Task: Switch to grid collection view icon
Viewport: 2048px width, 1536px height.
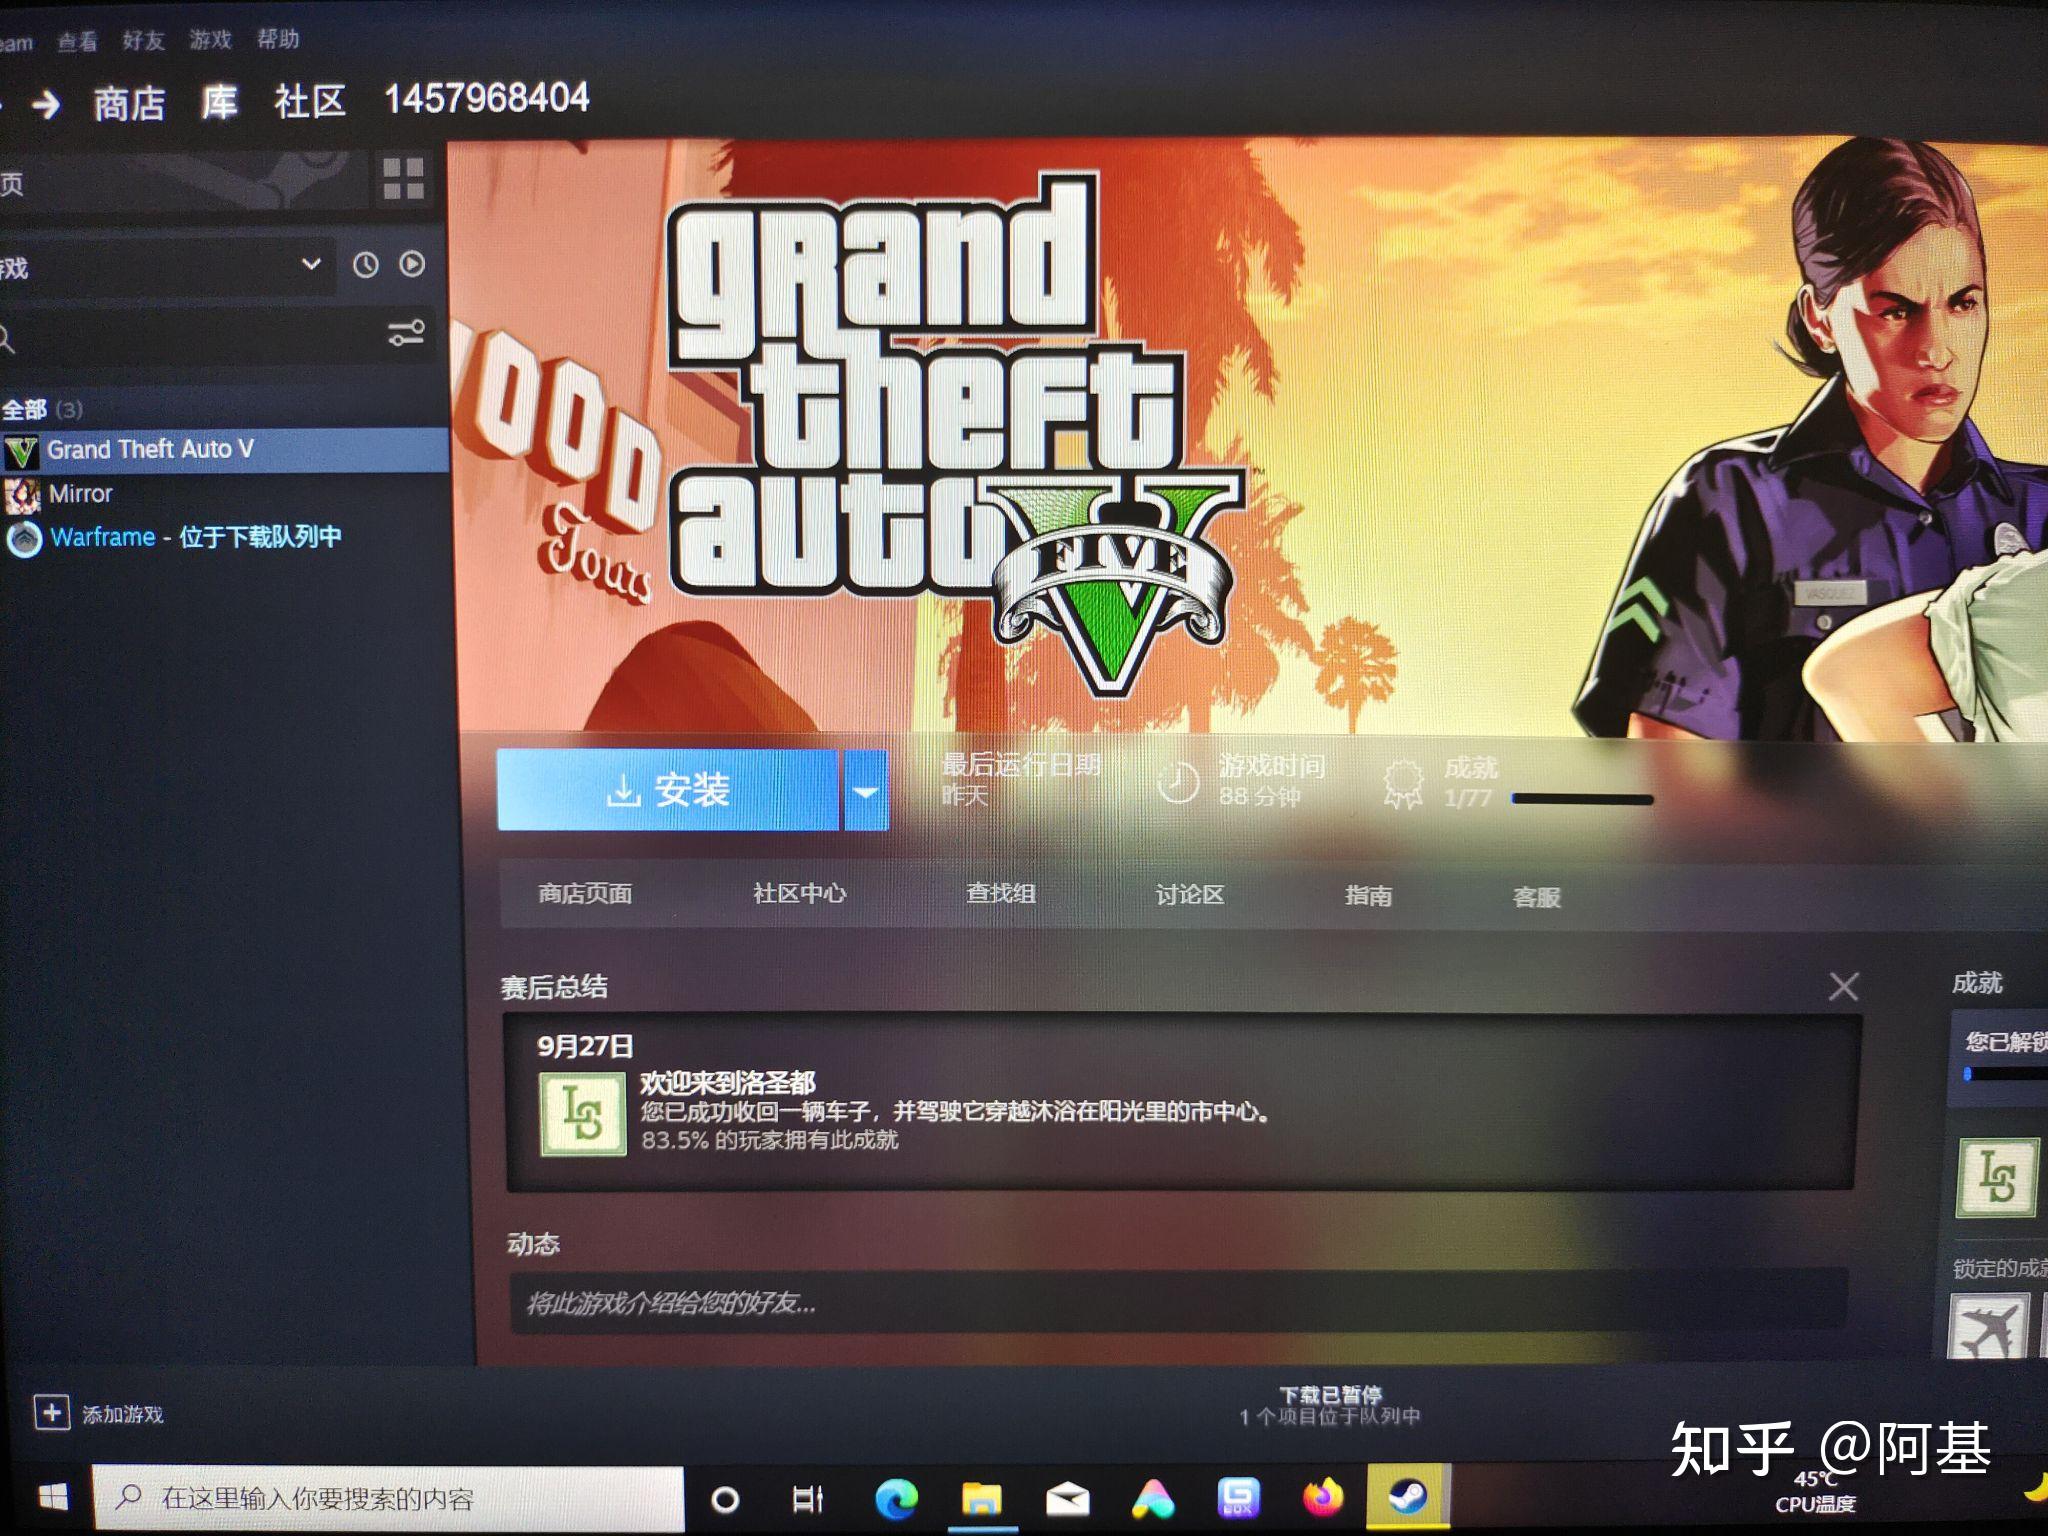Action: coord(404,179)
